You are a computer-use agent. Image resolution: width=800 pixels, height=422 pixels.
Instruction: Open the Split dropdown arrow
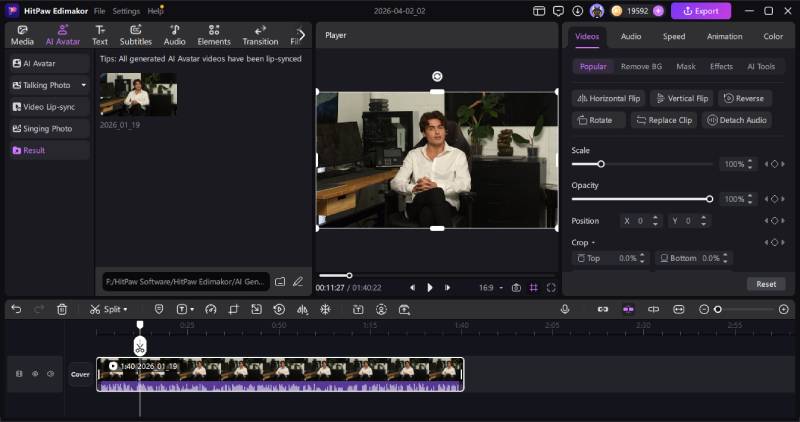coord(125,309)
